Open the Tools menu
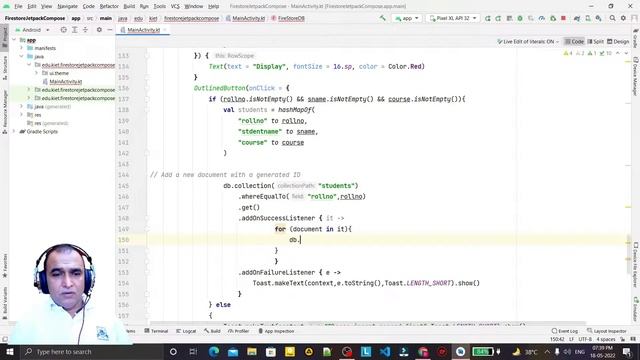640x360 pixels. tap(160, 6)
